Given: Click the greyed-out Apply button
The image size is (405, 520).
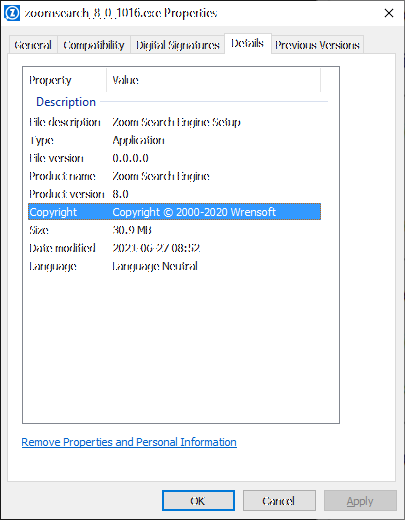Looking at the screenshot, I should (x=360, y=500).
